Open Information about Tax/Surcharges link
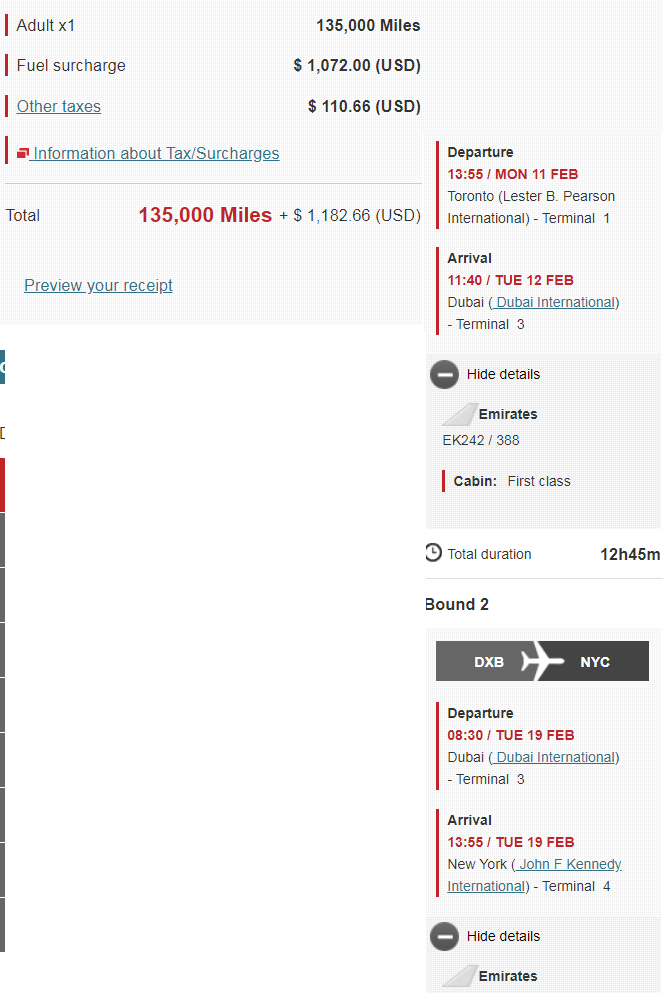663x993 pixels. 156,153
